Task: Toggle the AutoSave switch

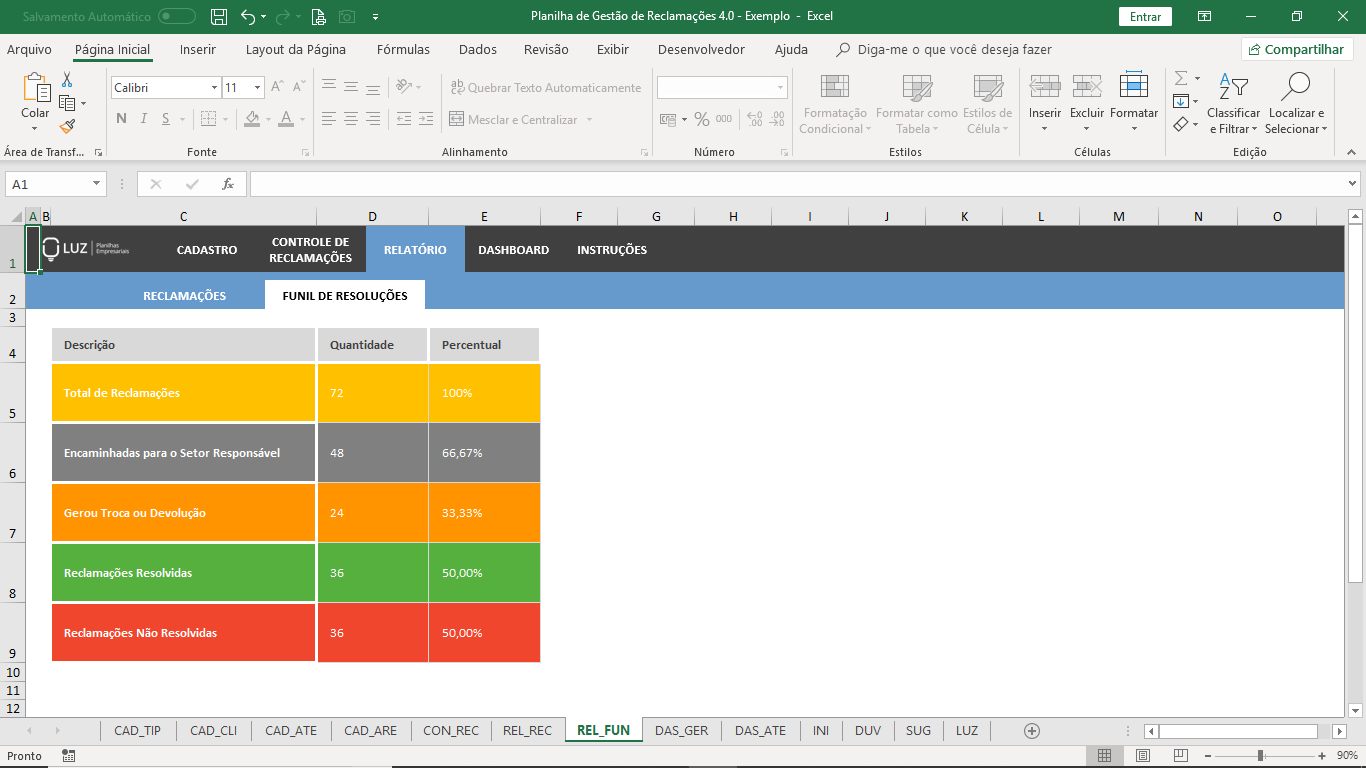Action: pyautogui.click(x=177, y=16)
